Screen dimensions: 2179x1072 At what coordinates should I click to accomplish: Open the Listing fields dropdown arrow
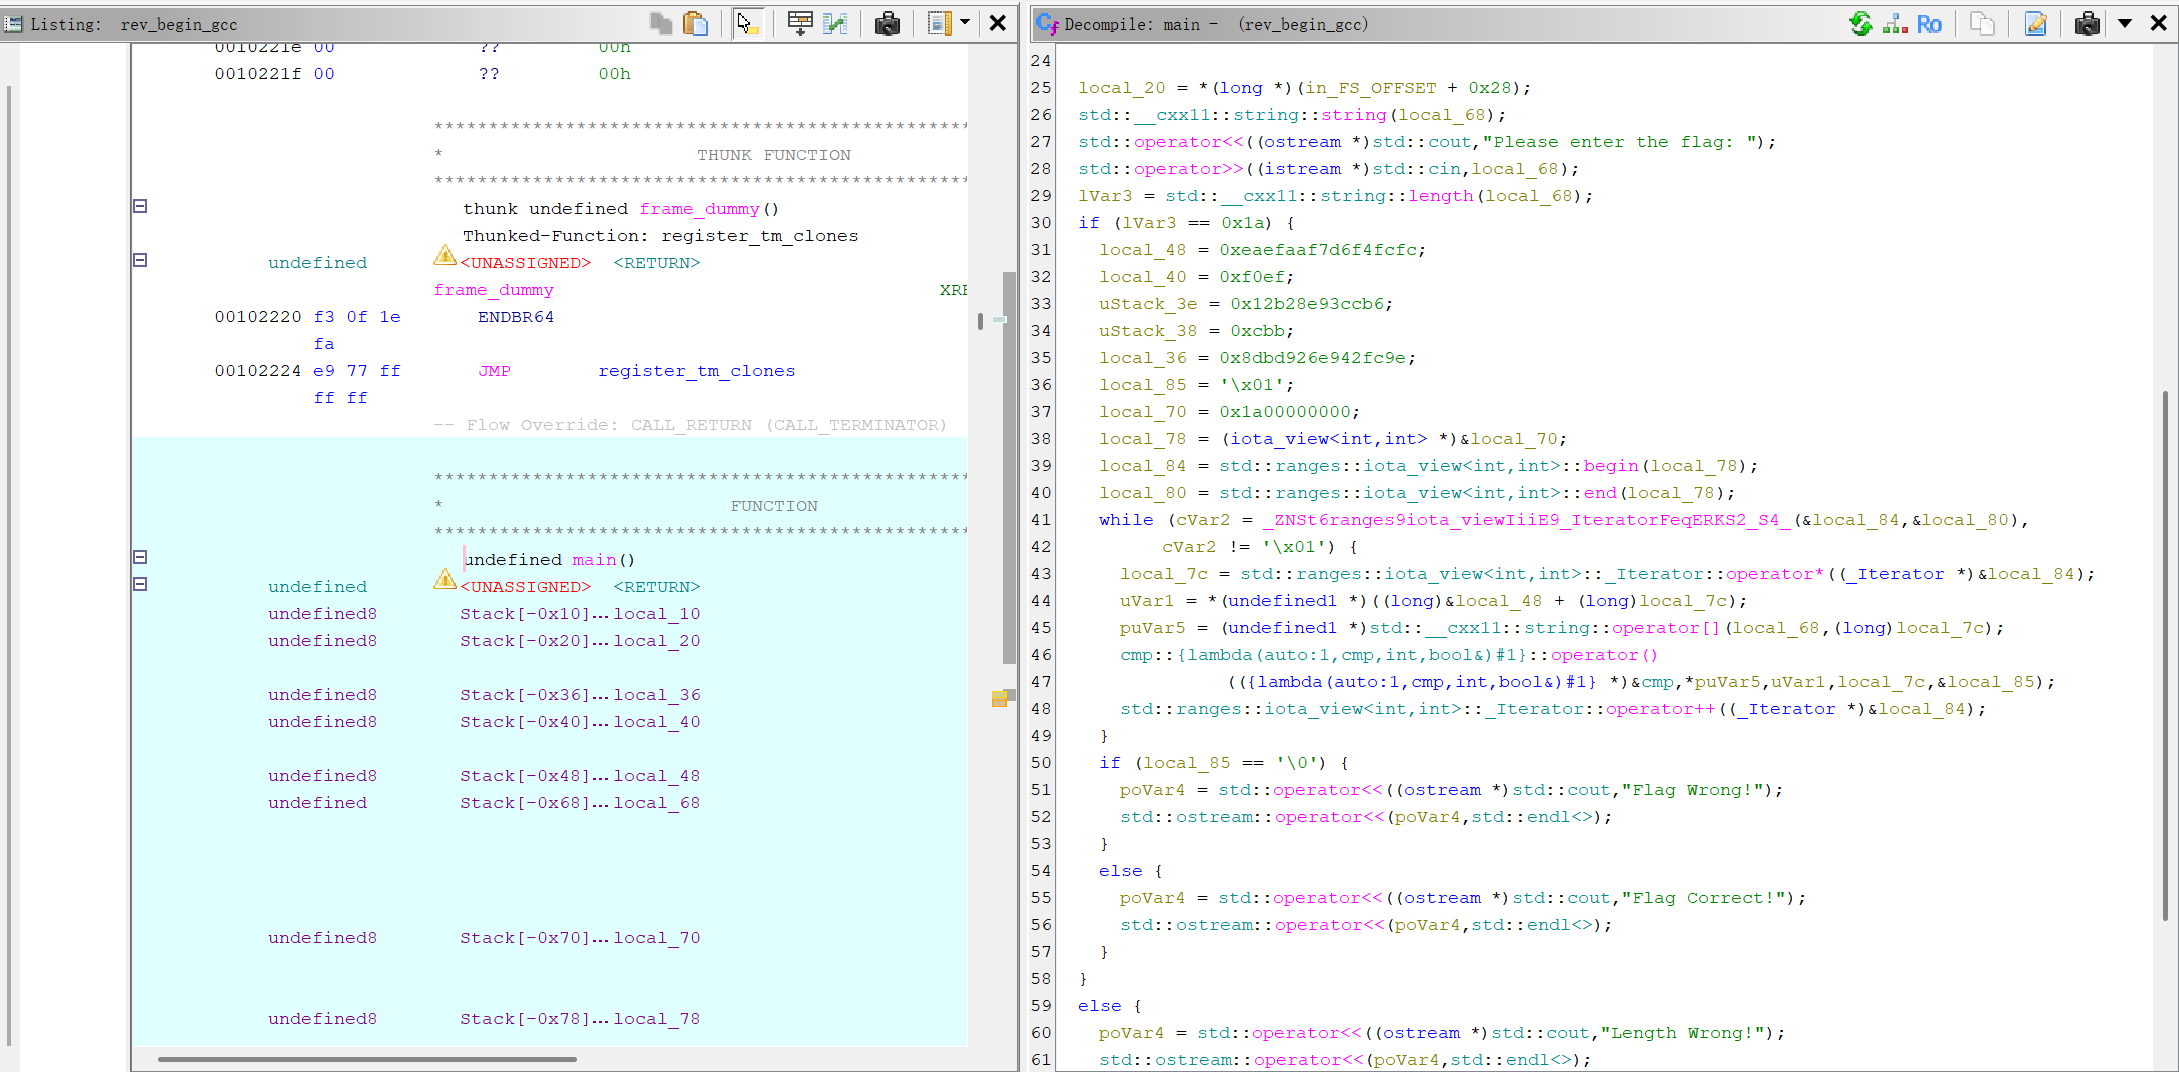click(965, 22)
